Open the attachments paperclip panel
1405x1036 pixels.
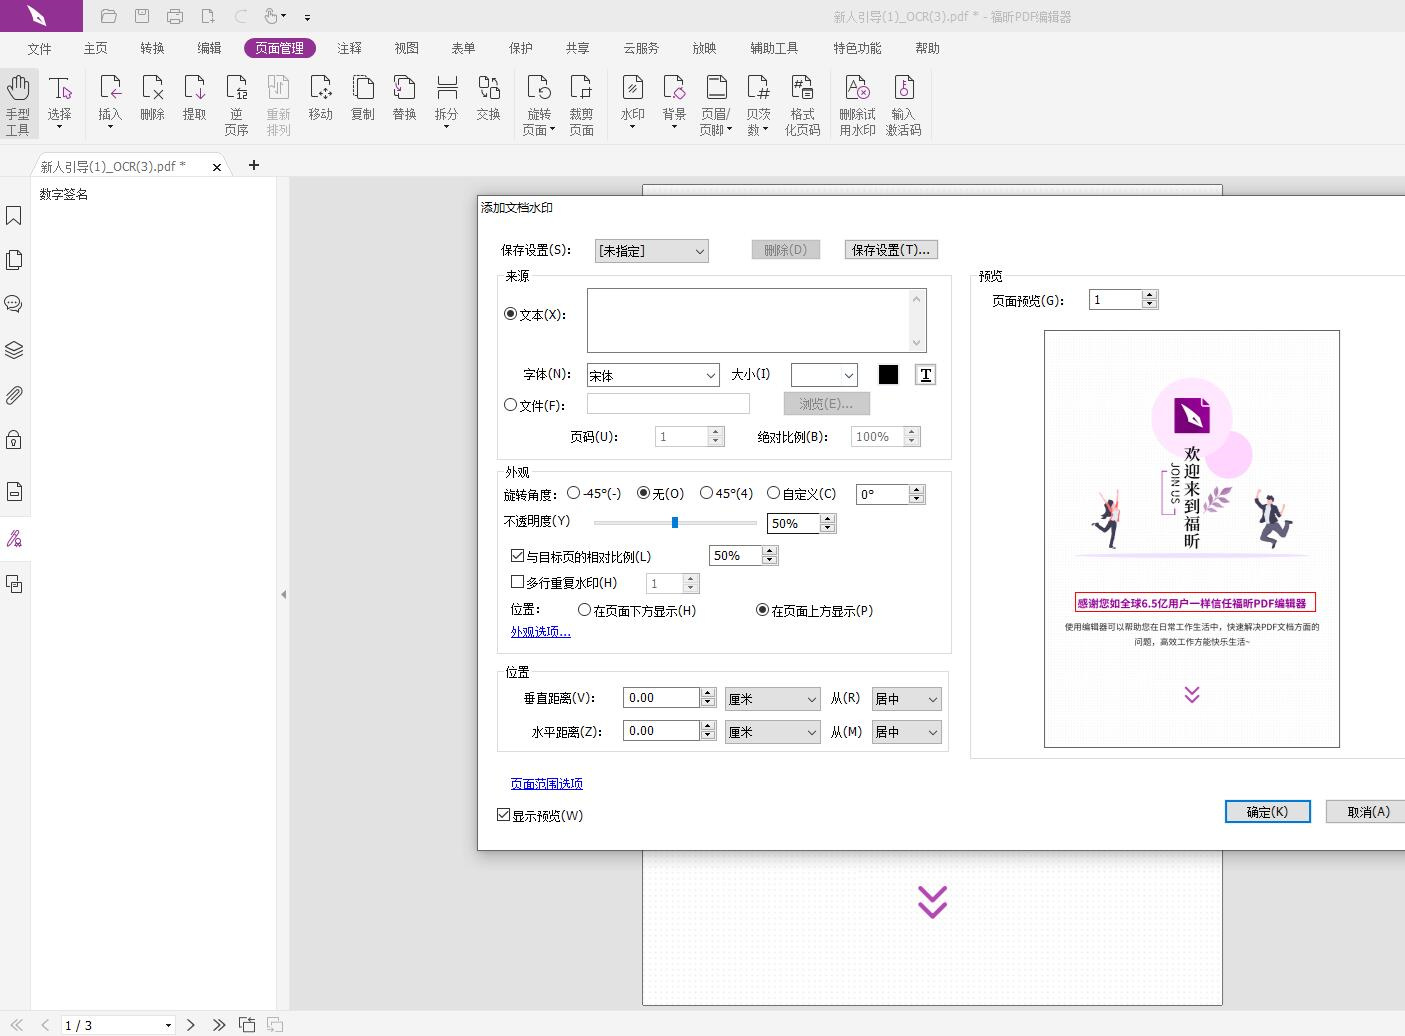(x=14, y=396)
